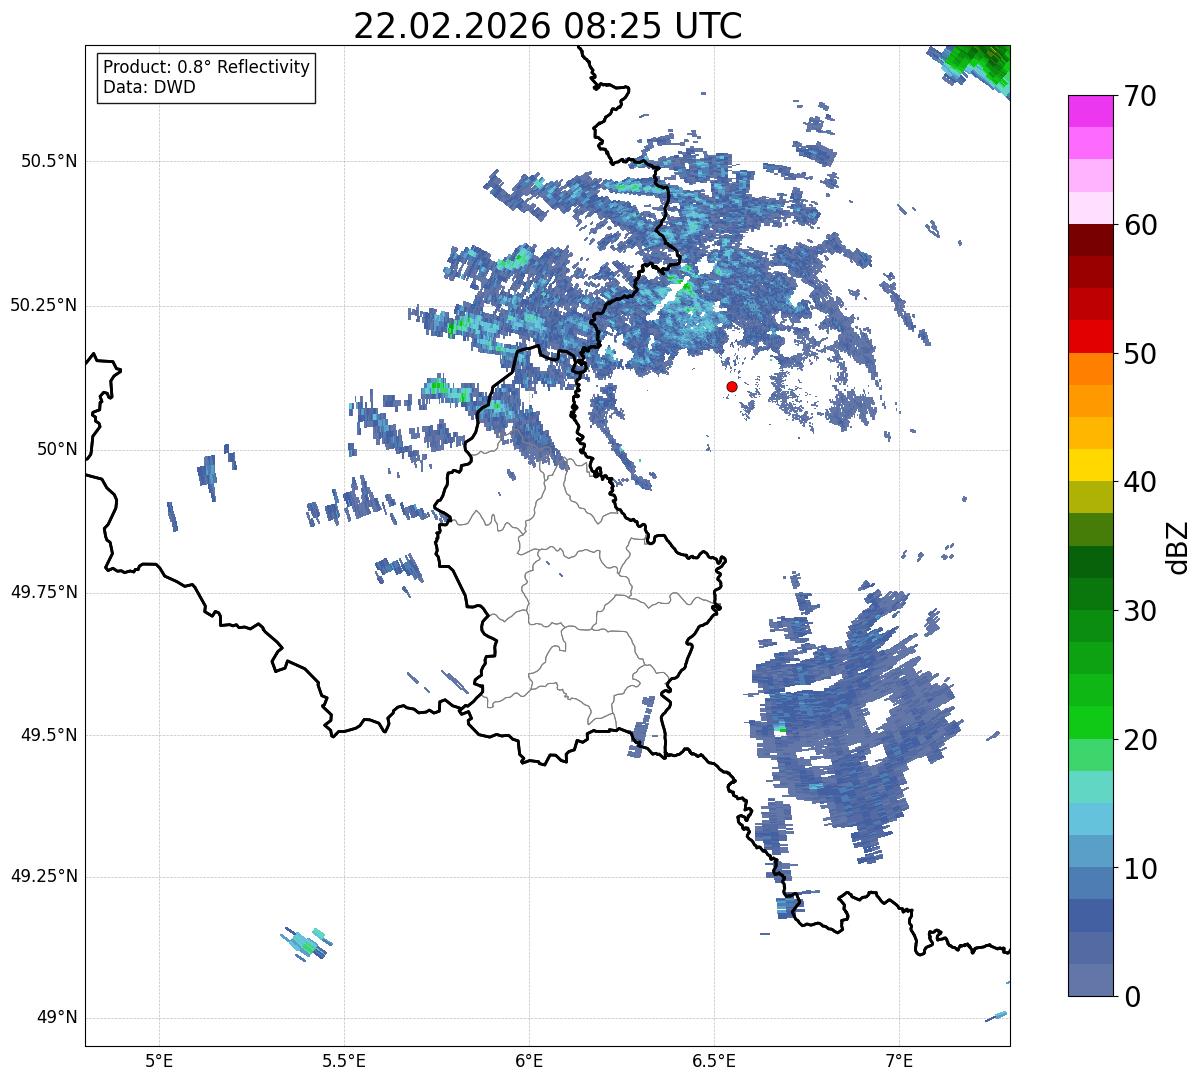Click the red radar site marker
The image size is (1202, 1081).
coord(732,386)
